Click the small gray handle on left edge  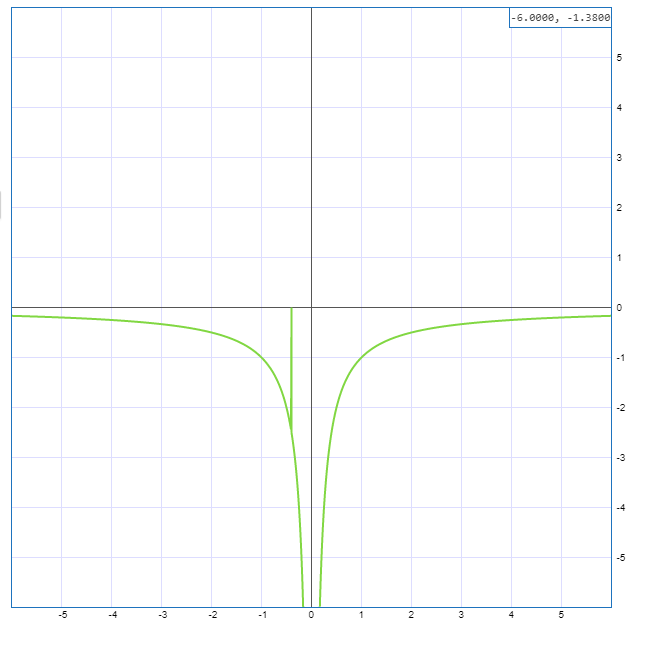point(1,205)
